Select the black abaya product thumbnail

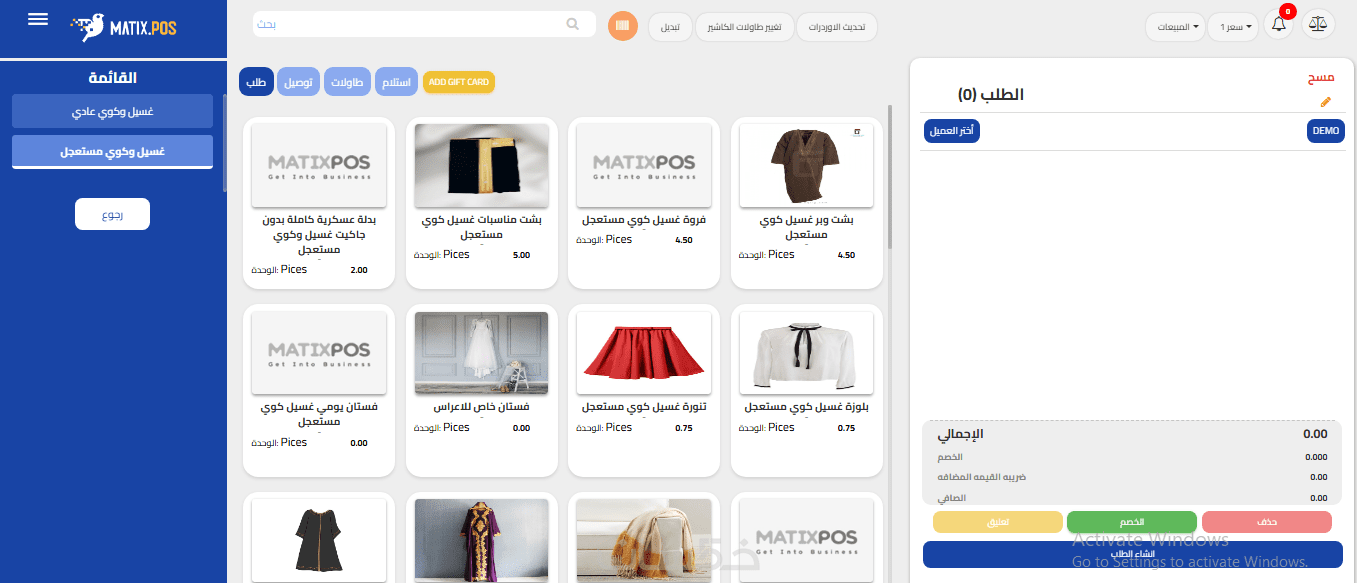pos(319,540)
